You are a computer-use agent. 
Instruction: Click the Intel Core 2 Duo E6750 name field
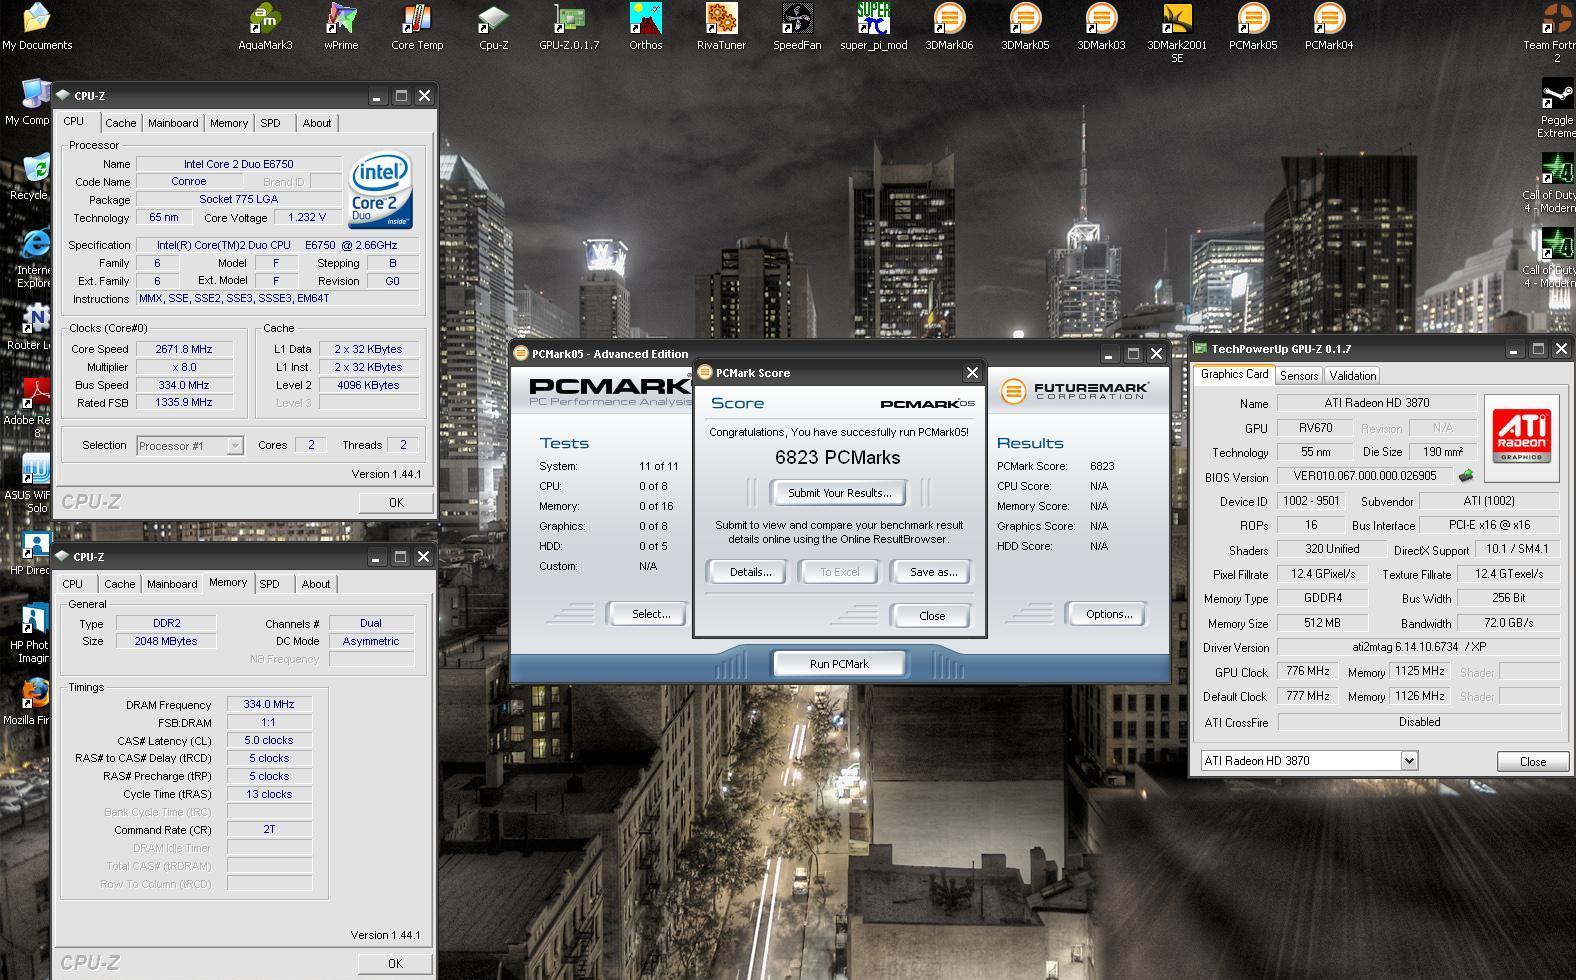coord(238,164)
